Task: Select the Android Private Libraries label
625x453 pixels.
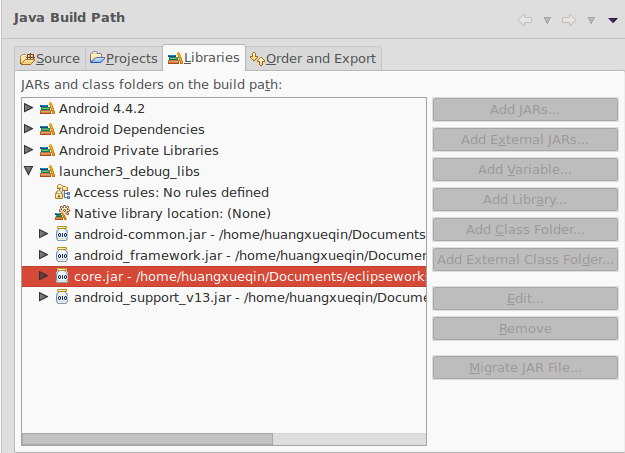Action: pos(139,151)
